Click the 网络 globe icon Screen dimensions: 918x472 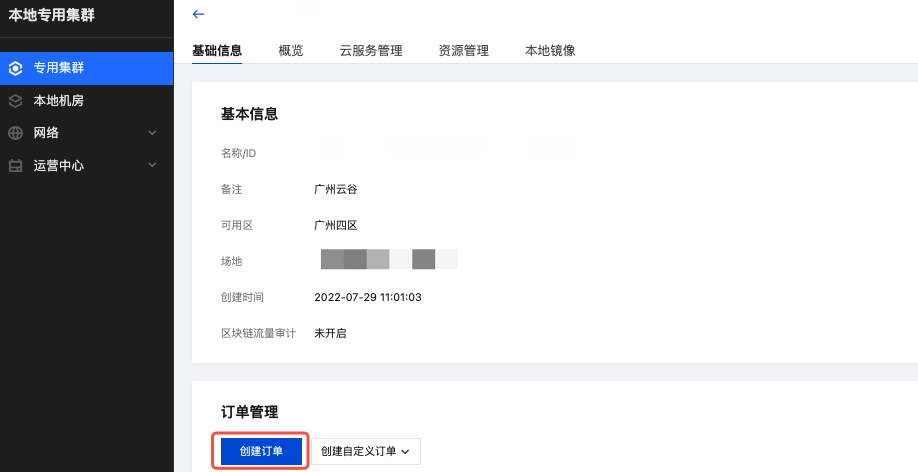click(x=15, y=133)
